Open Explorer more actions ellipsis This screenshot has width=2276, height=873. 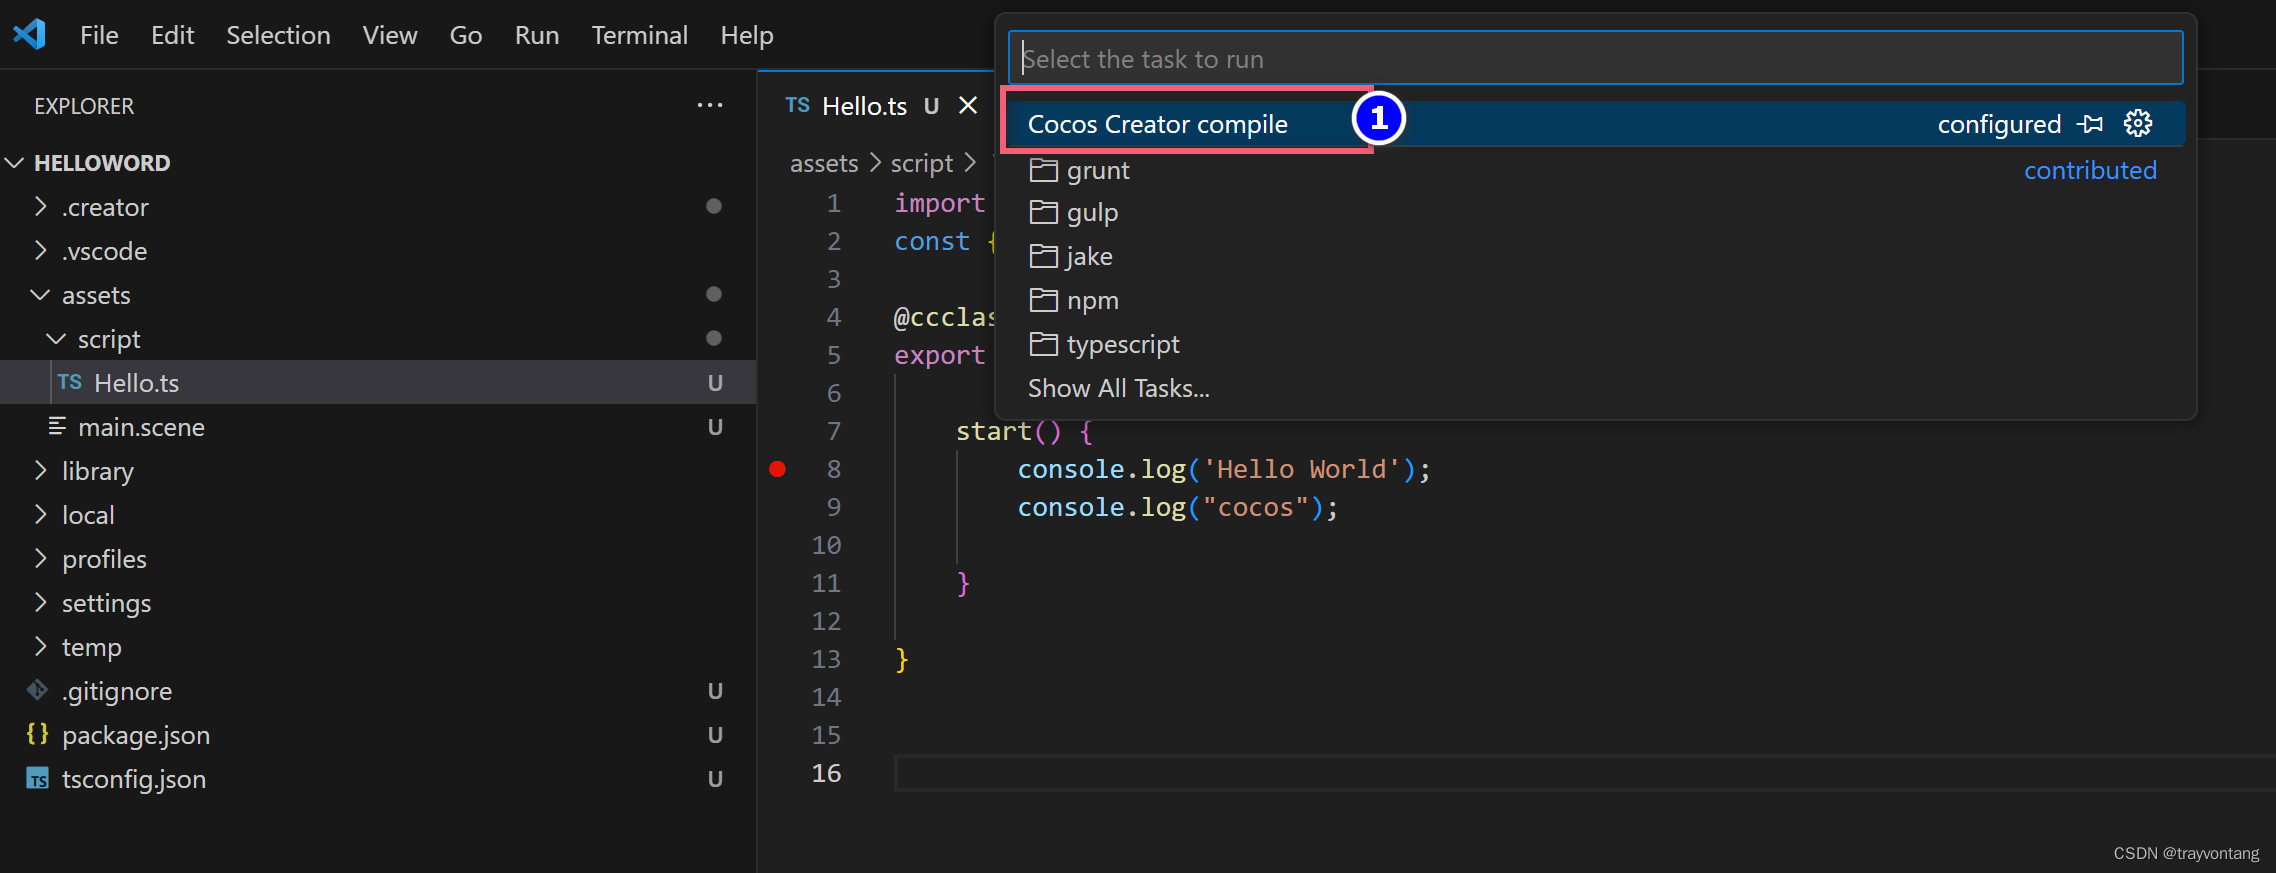(710, 105)
